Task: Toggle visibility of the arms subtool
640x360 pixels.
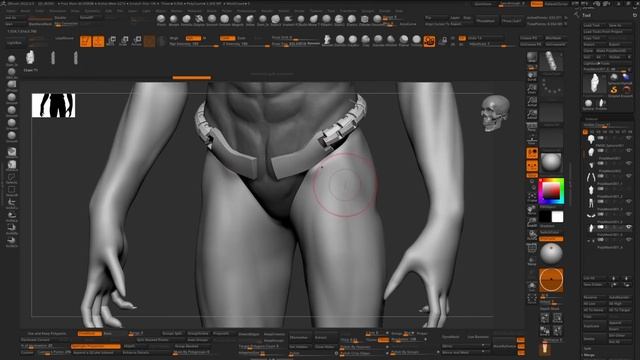Action: 629,176
